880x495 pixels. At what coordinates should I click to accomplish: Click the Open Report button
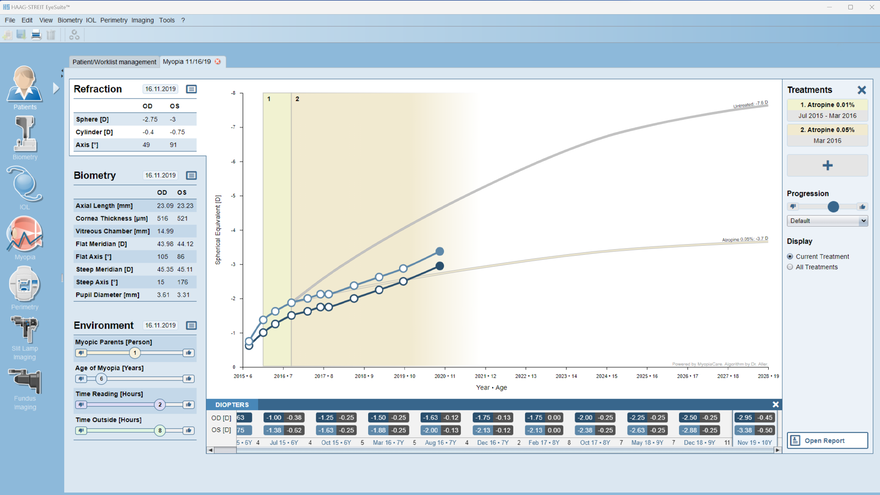[827, 441]
